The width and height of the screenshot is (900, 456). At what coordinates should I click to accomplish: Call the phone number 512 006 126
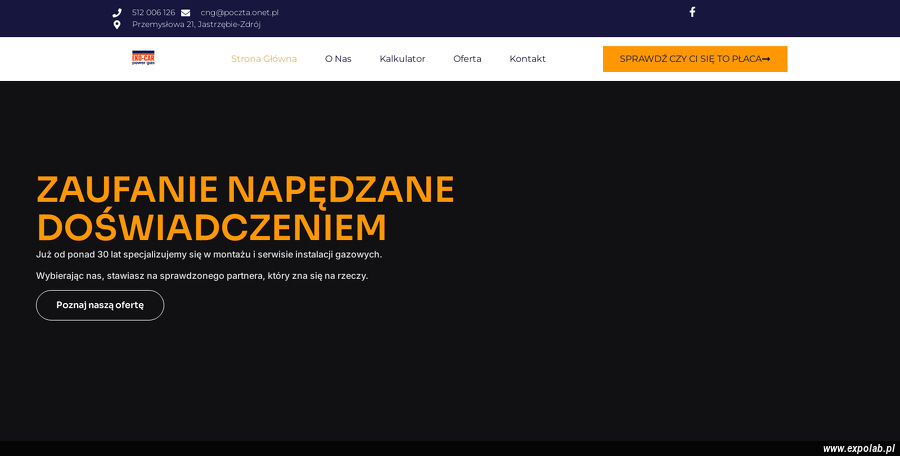tap(153, 13)
